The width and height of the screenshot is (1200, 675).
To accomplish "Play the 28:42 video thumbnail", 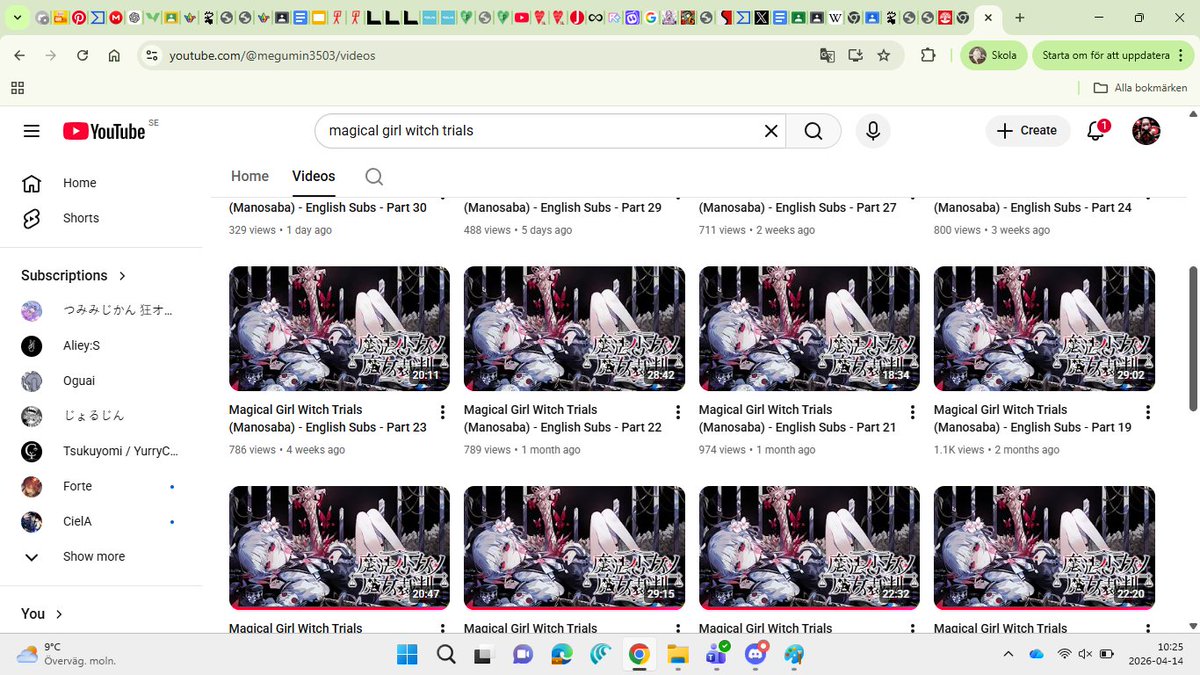I will click(x=574, y=328).
